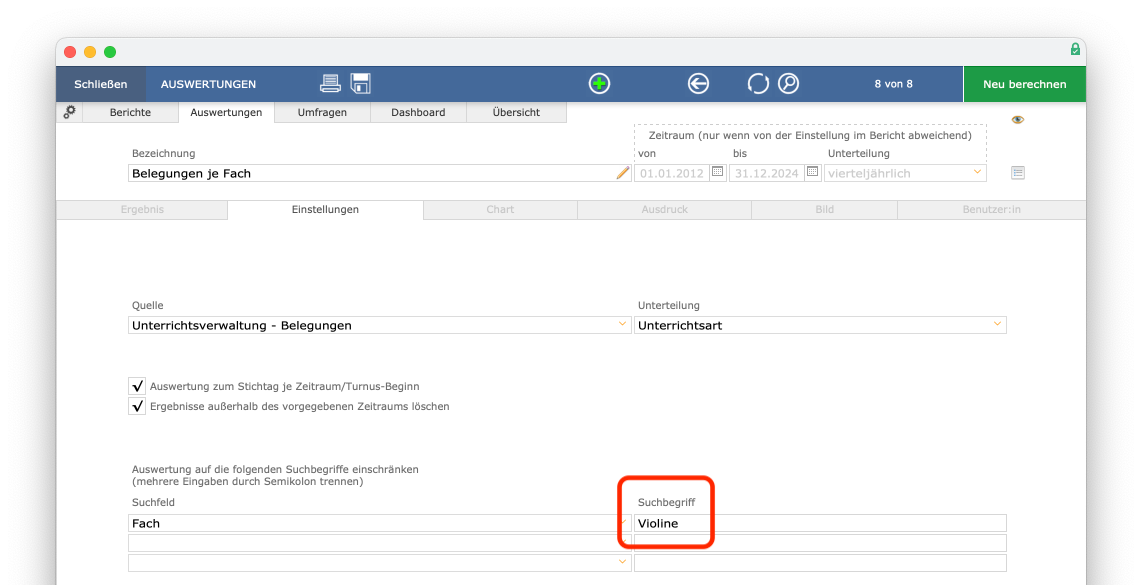Image resolution: width=1142 pixels, height=585 pixels.
Task: Click the printer icon in toolbar
Action: [x=330, y=84]
